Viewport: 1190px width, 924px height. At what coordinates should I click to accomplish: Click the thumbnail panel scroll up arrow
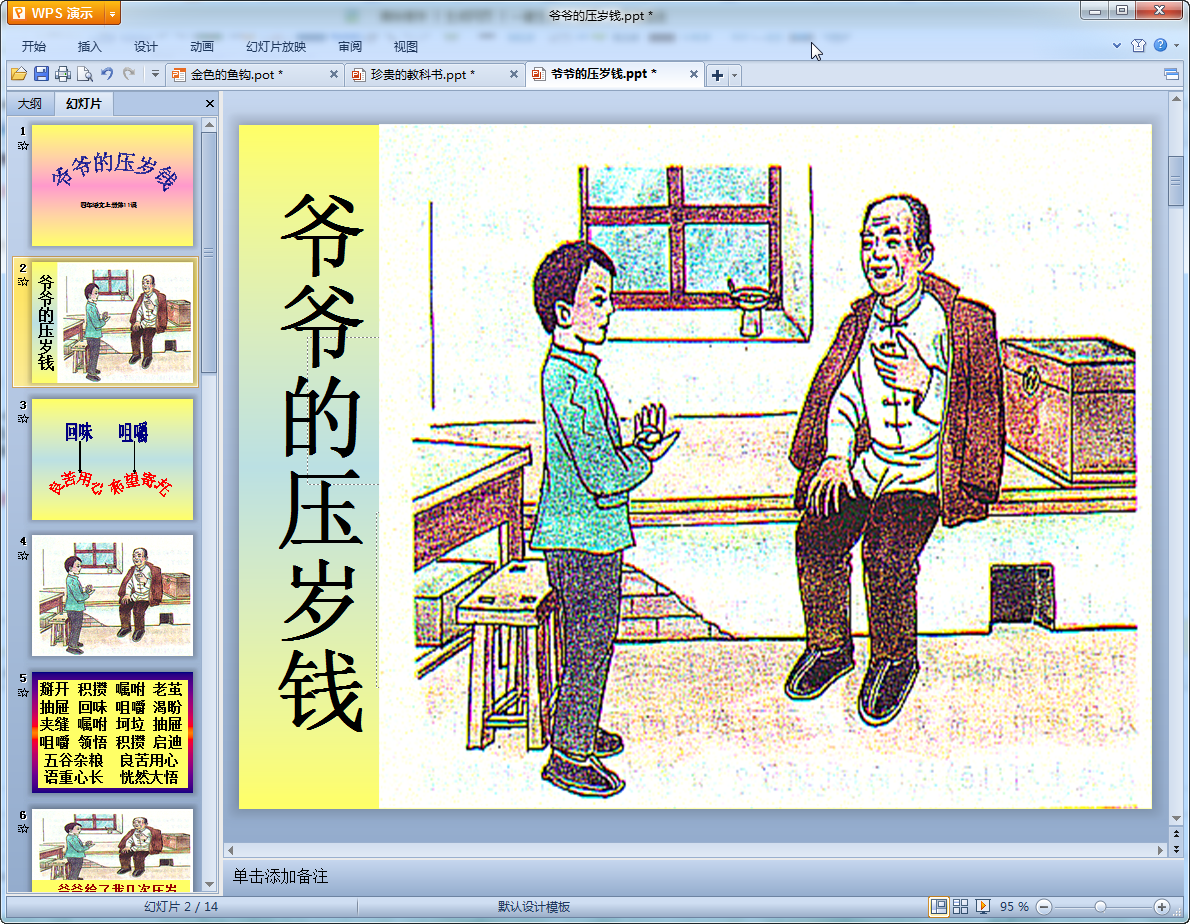click(x=209, y=124)
